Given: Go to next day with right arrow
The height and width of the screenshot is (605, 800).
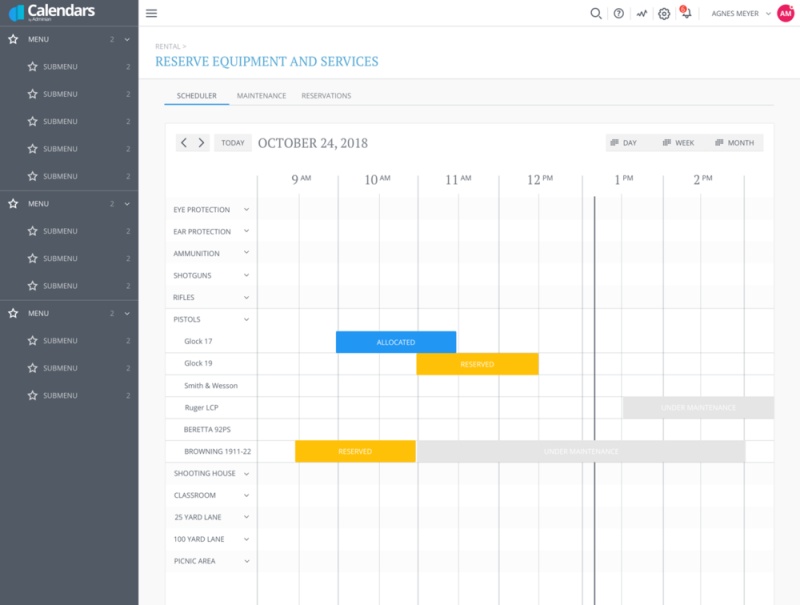Looking at the screenshot, I should pos(201,143).
